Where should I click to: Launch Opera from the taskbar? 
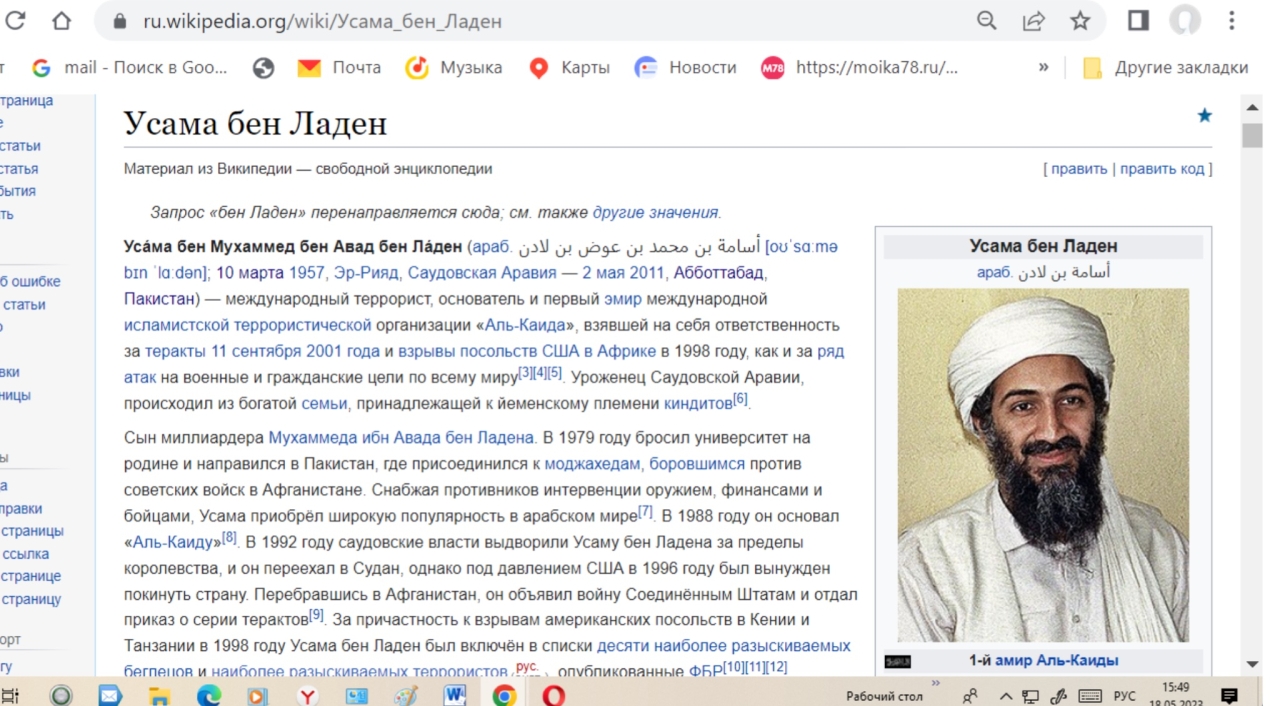point(553,695)
